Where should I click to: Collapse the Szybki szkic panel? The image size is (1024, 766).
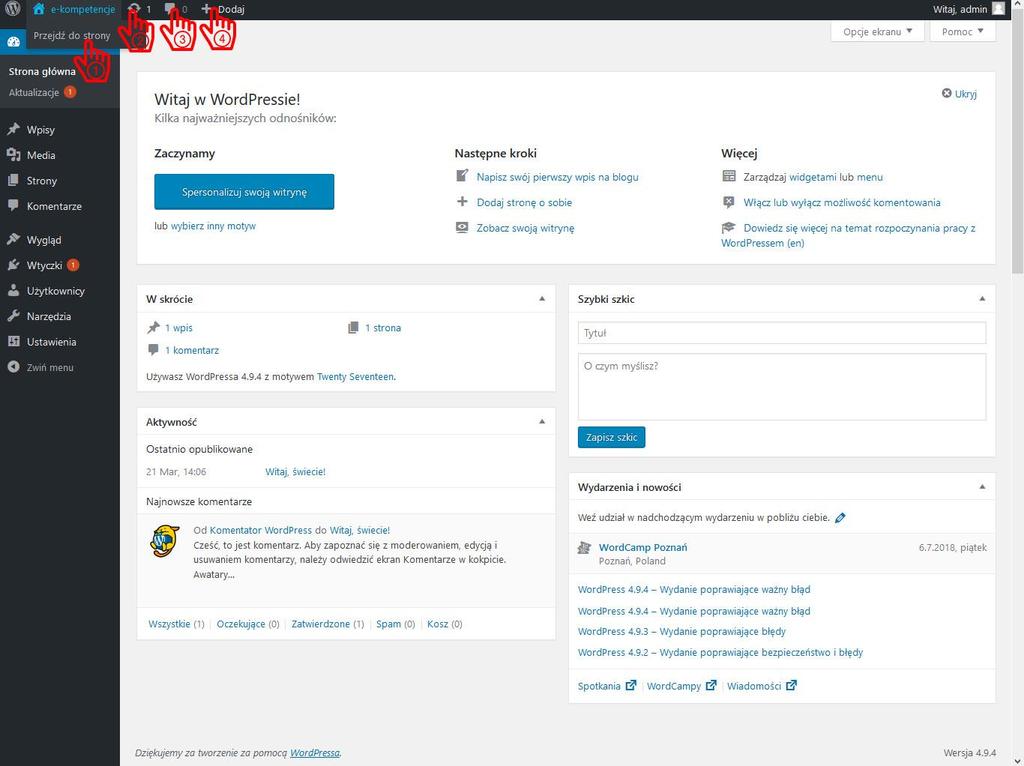982,298
